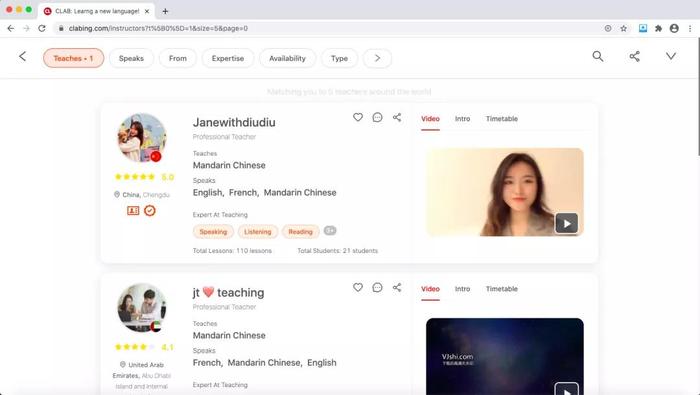Image resolution: width=700 pixels, height=395 pixels.
Task: Click the back arrow in filter bar
Action: pos(22,57)
